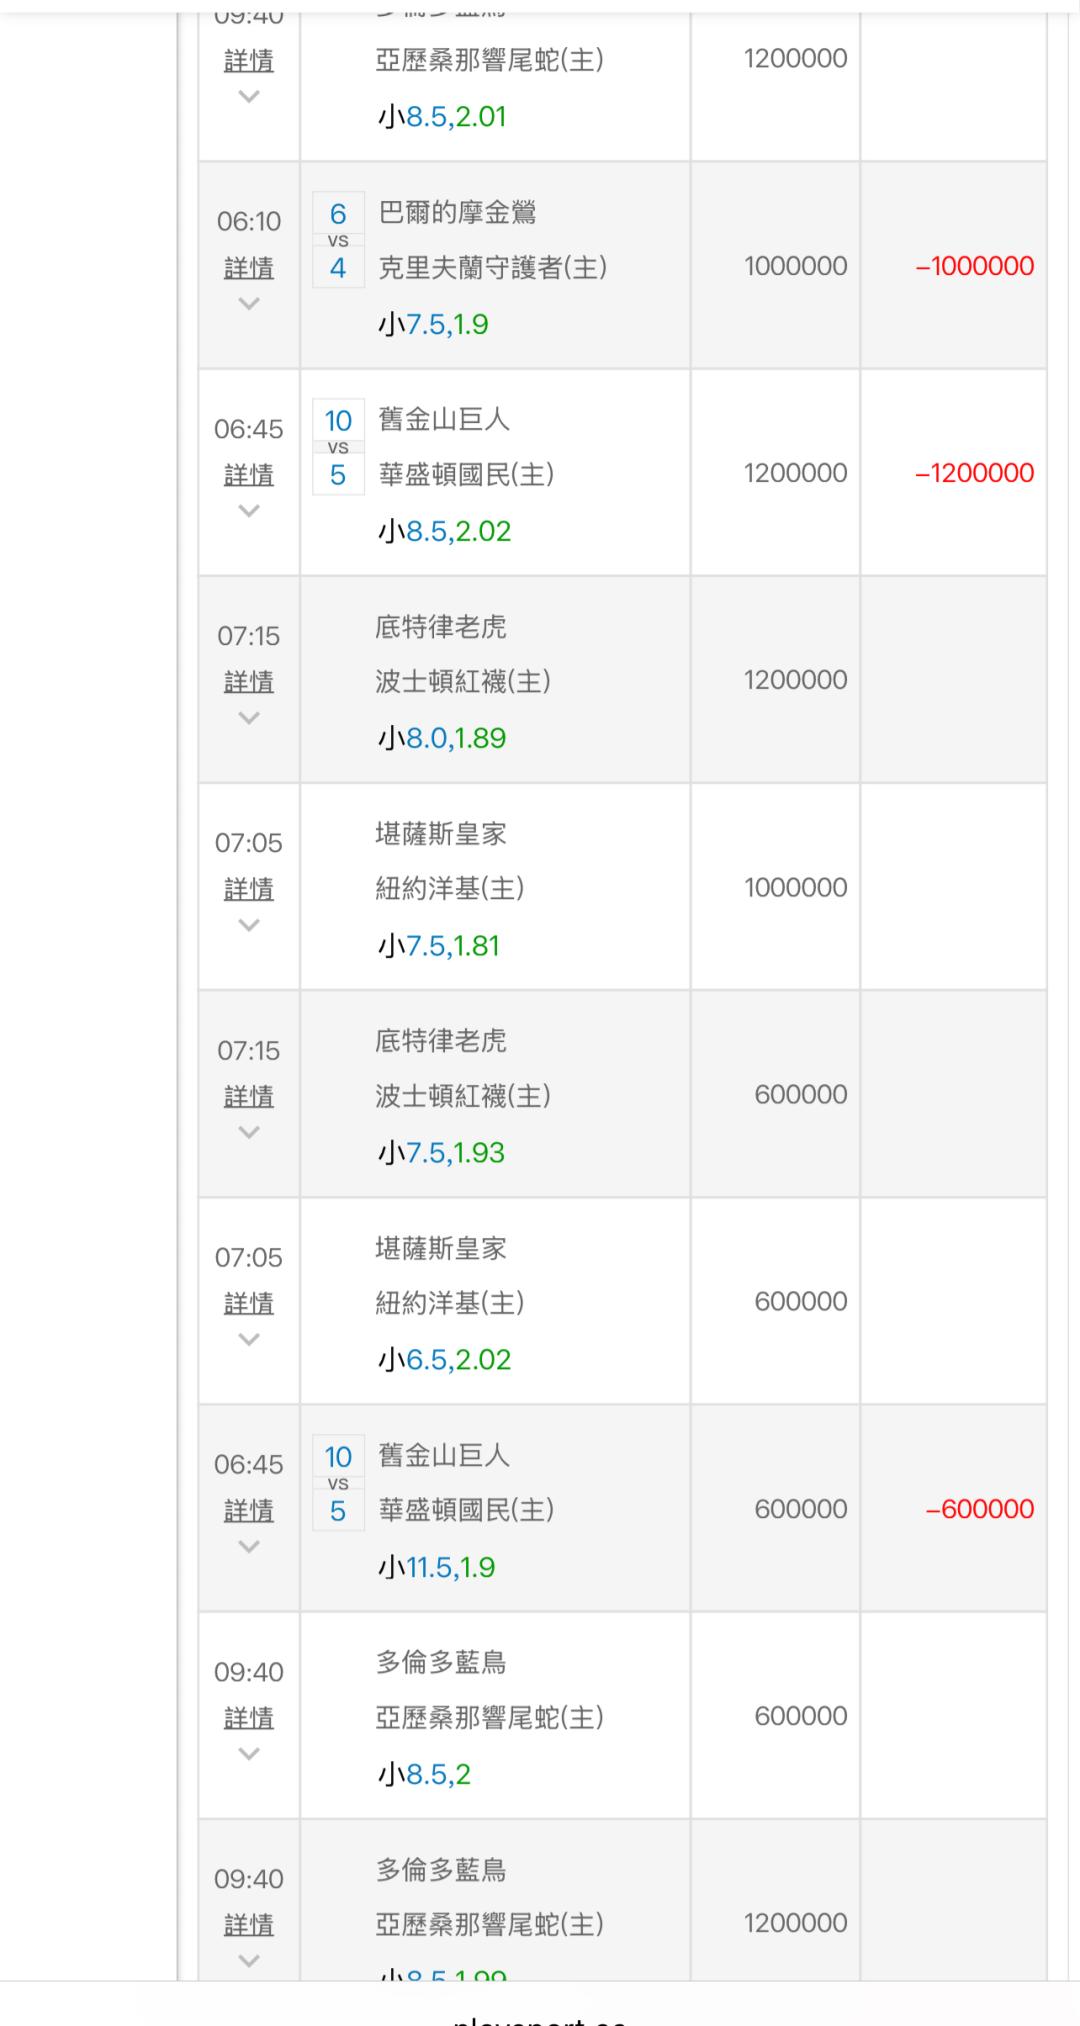Expand chevron for the 小8.5,2.02 bet row

[x=249, y=511]
